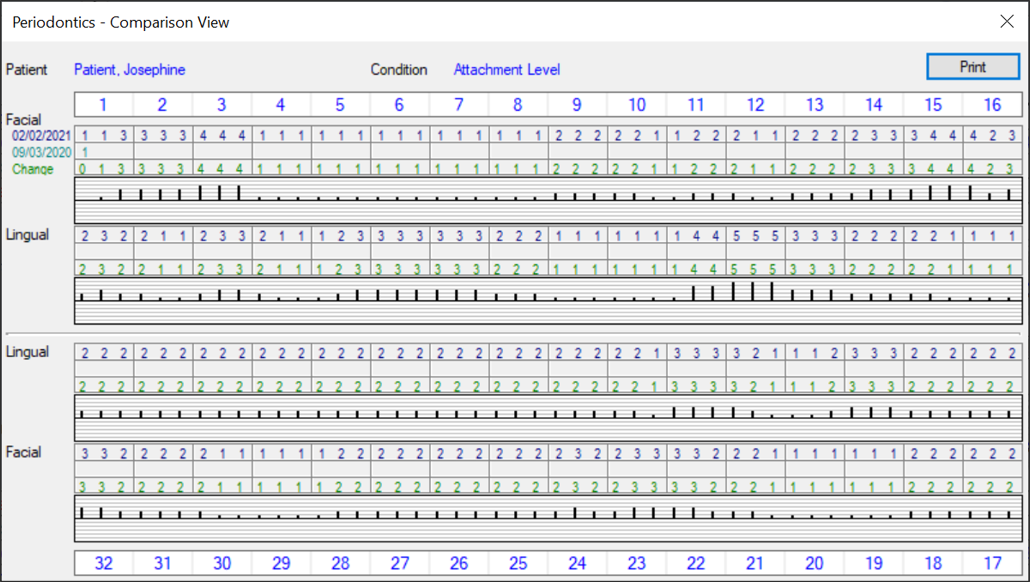Select tooth number 1 header cell
Screen dimensions: 1030x582
pos(103,105)
